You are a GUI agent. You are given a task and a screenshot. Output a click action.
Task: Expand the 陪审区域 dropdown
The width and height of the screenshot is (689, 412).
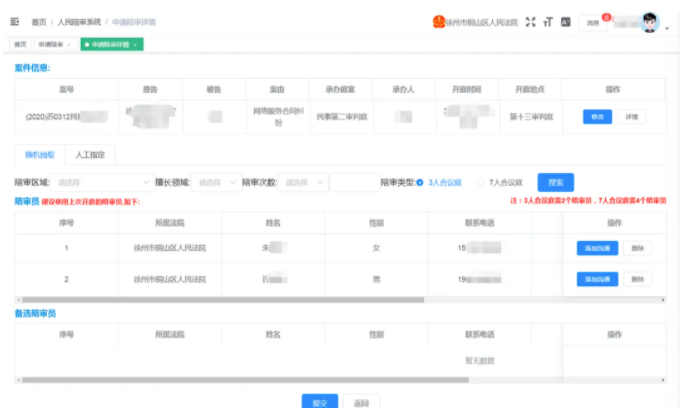pyautogui.click(x=102, y=182)
